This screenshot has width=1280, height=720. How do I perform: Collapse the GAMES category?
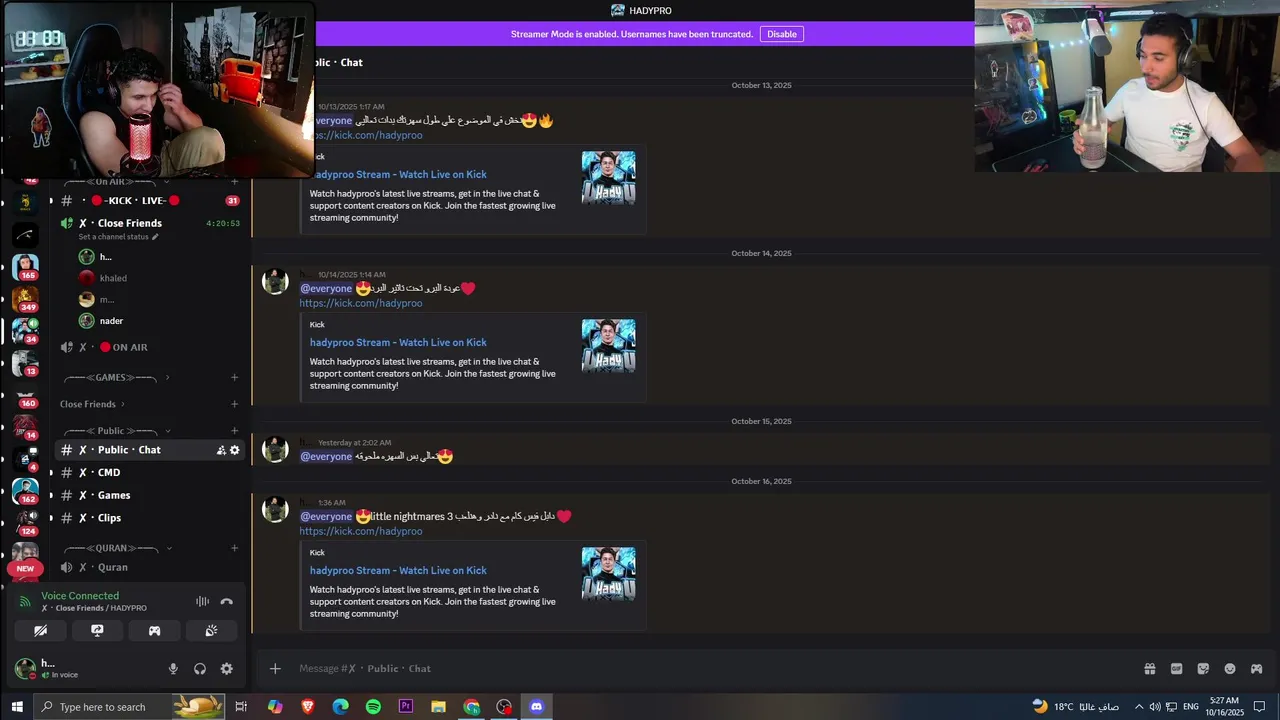point(110,377)
